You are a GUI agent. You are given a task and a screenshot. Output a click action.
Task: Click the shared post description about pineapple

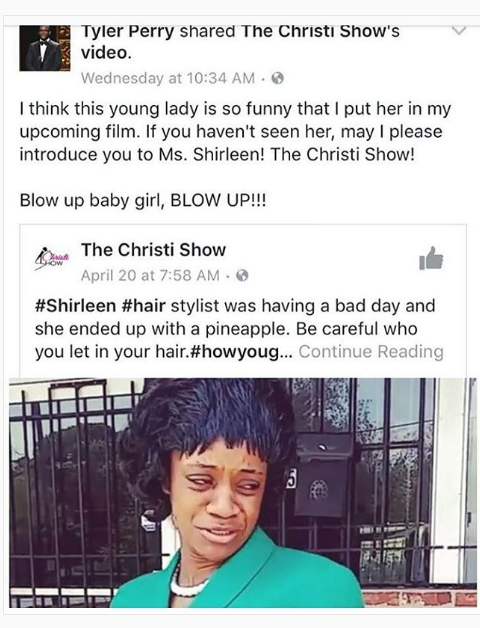(x=239, y=329)
